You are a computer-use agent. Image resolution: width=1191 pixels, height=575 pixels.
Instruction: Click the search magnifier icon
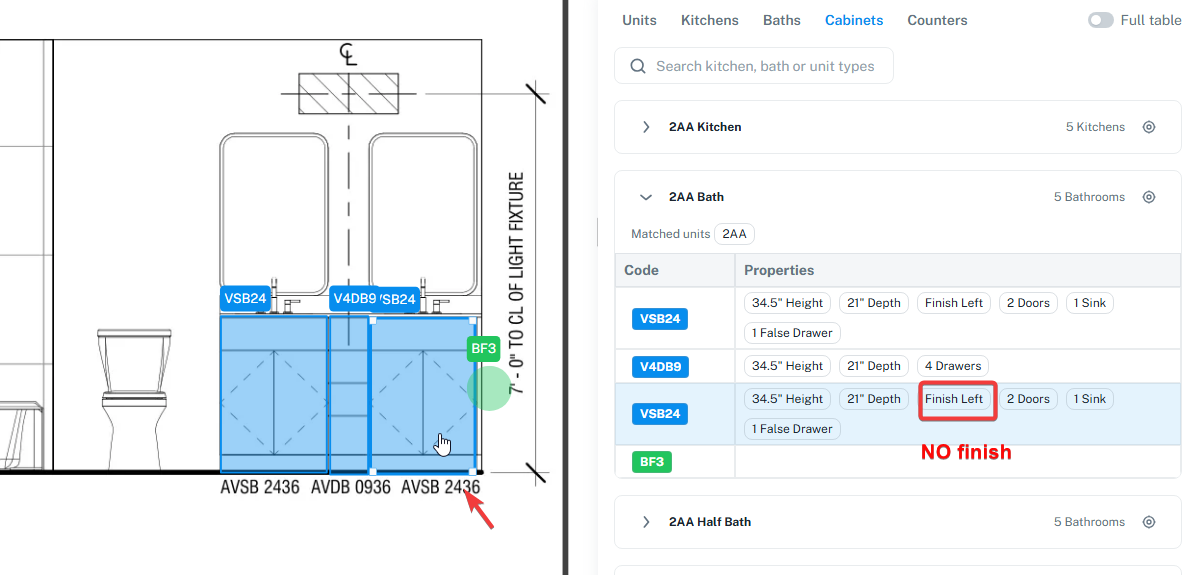(638, 66)
